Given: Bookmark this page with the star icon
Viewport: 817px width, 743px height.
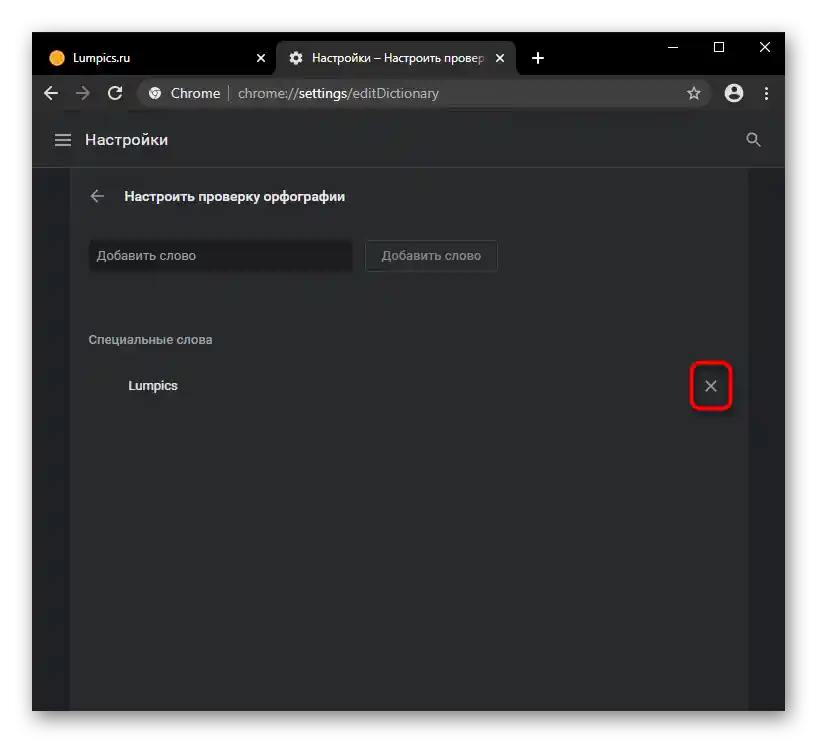Looking at the screenshot, I should [x=694, y=93].
